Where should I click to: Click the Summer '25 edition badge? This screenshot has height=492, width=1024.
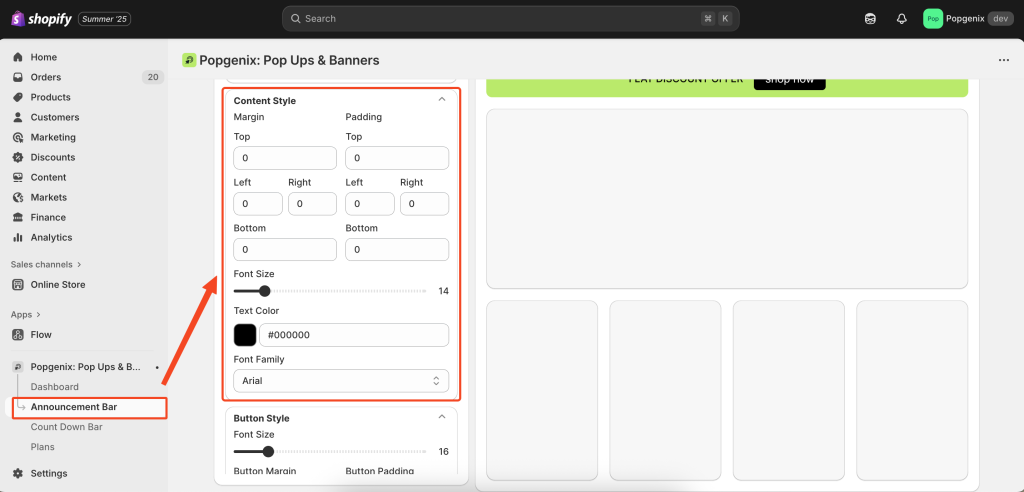pyautogui.click(x=104, y=19)
